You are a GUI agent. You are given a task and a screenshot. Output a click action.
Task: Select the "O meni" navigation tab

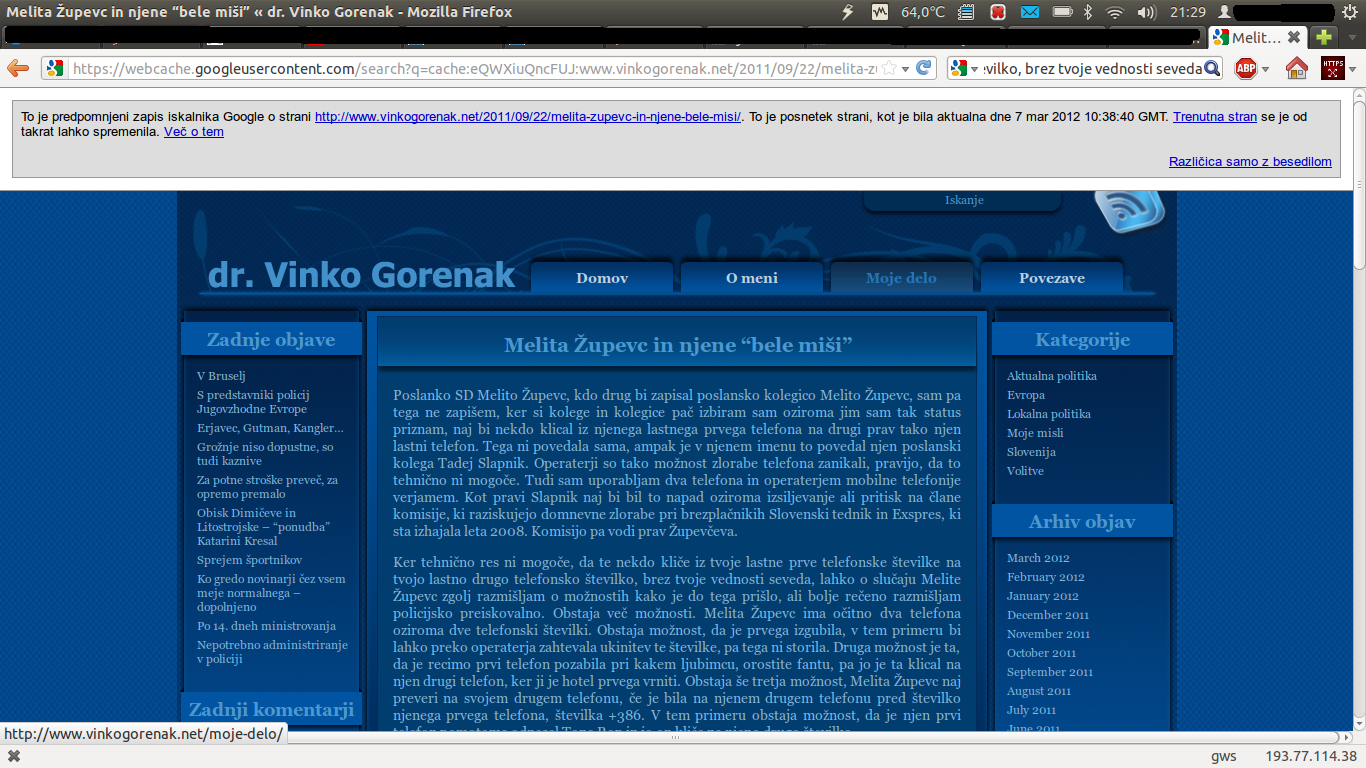[x=751, y=278]
